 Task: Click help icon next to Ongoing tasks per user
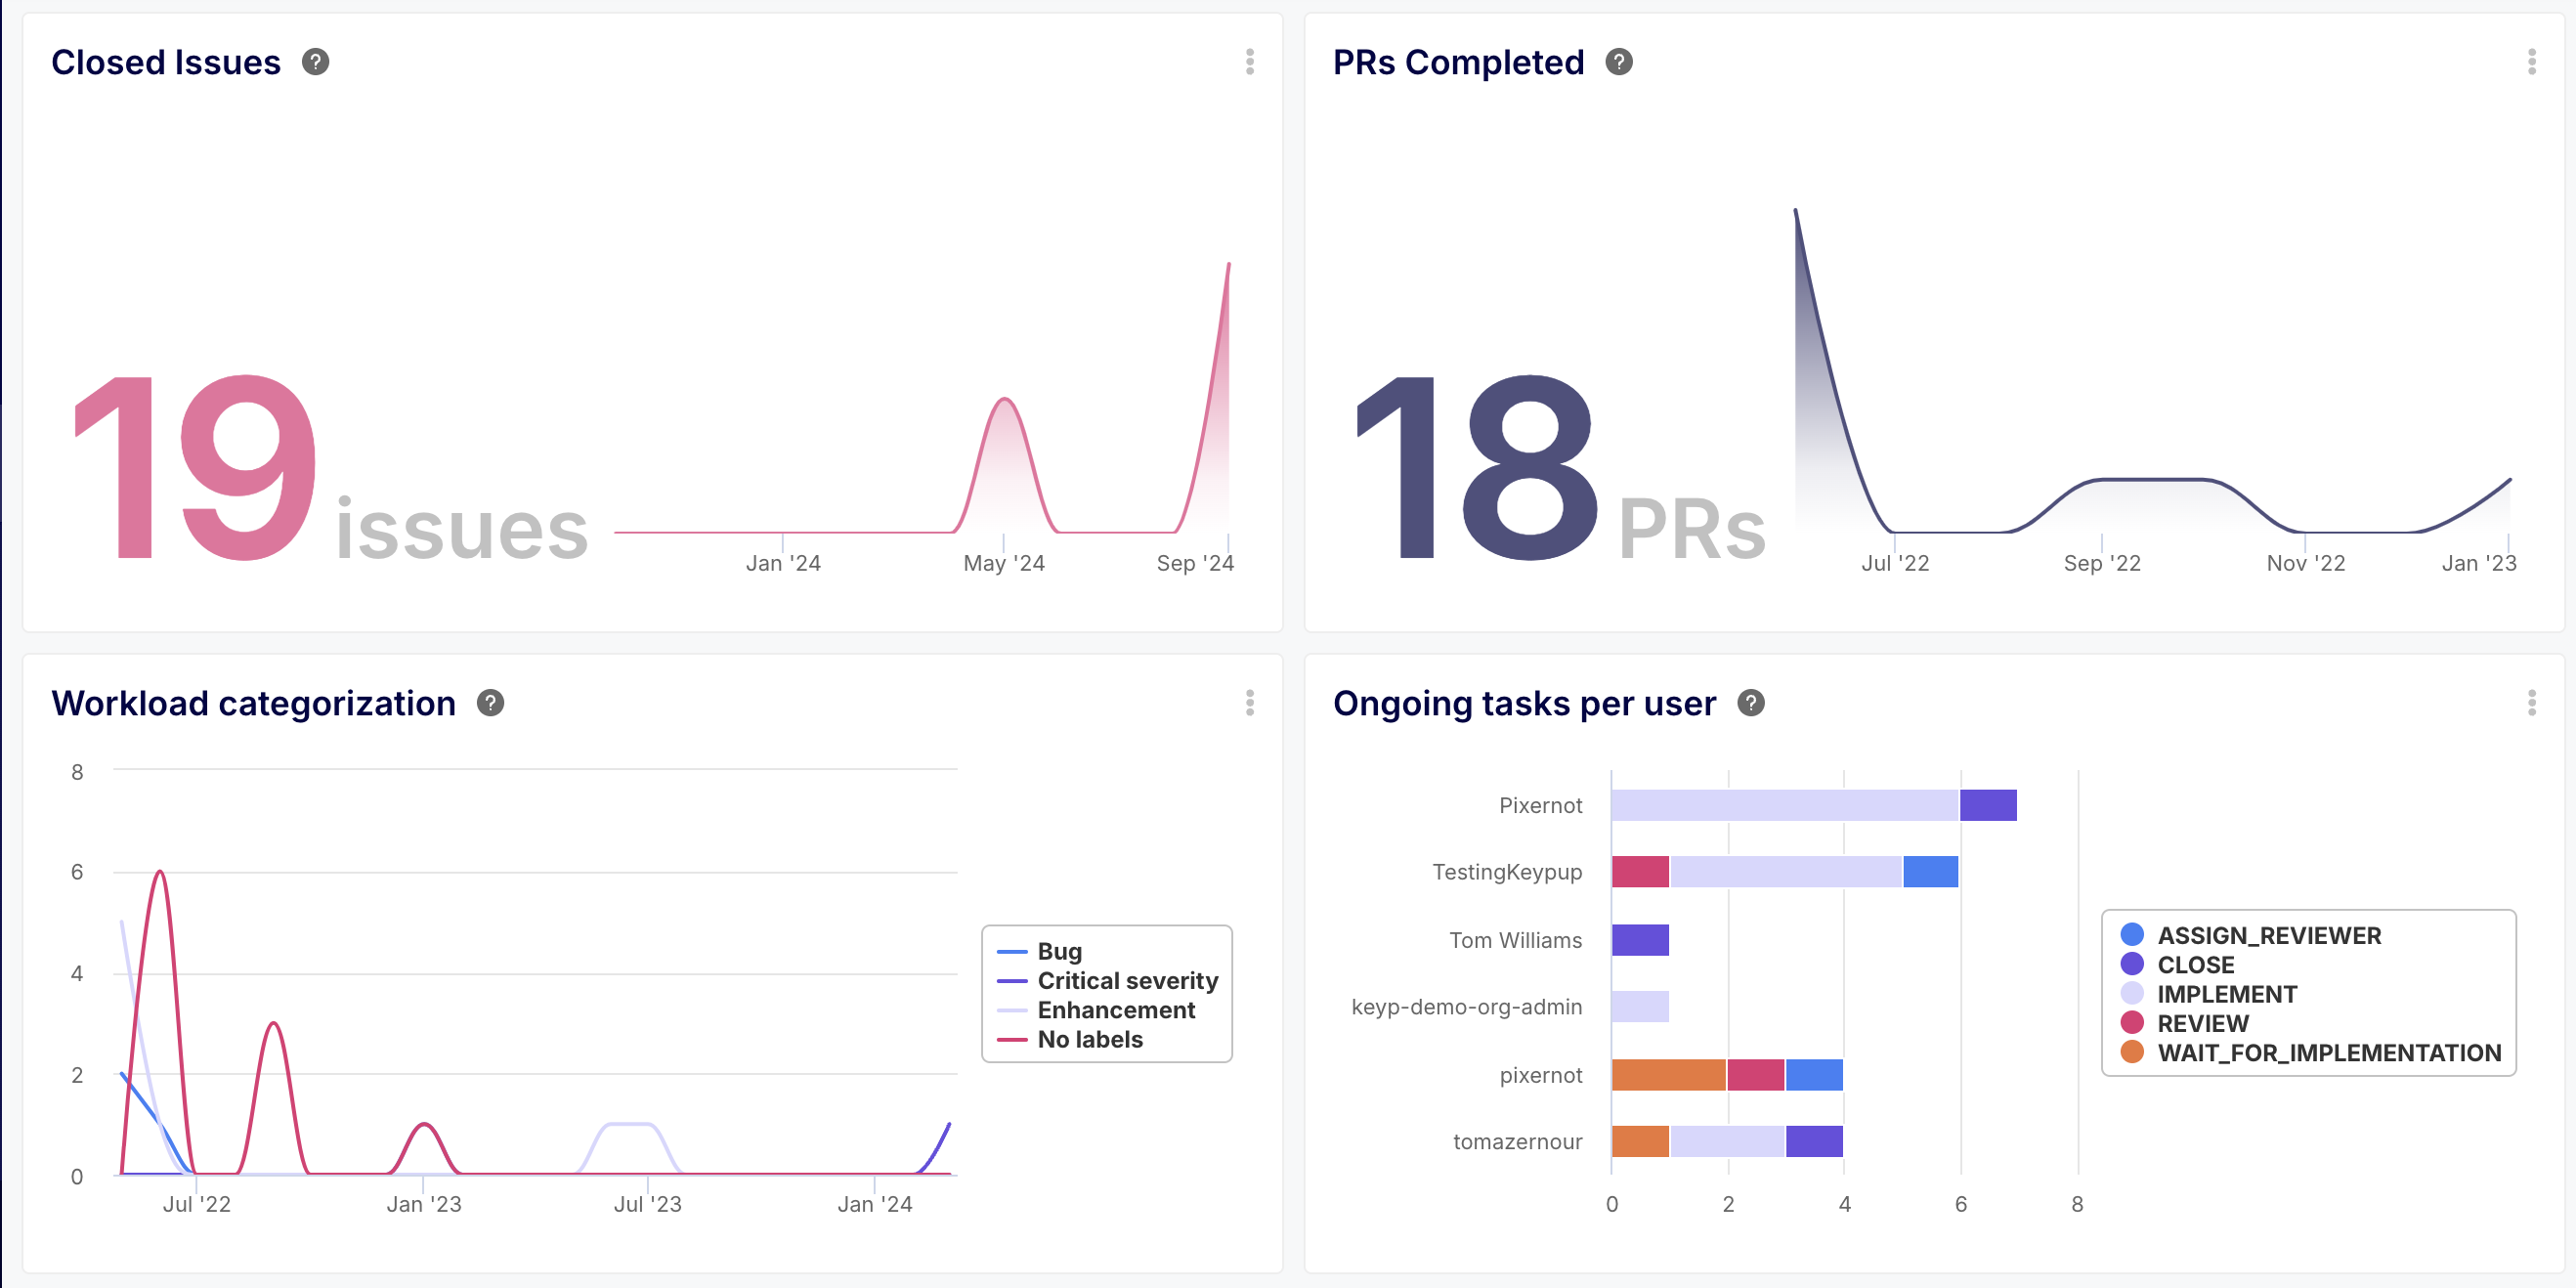(1751, 703)
